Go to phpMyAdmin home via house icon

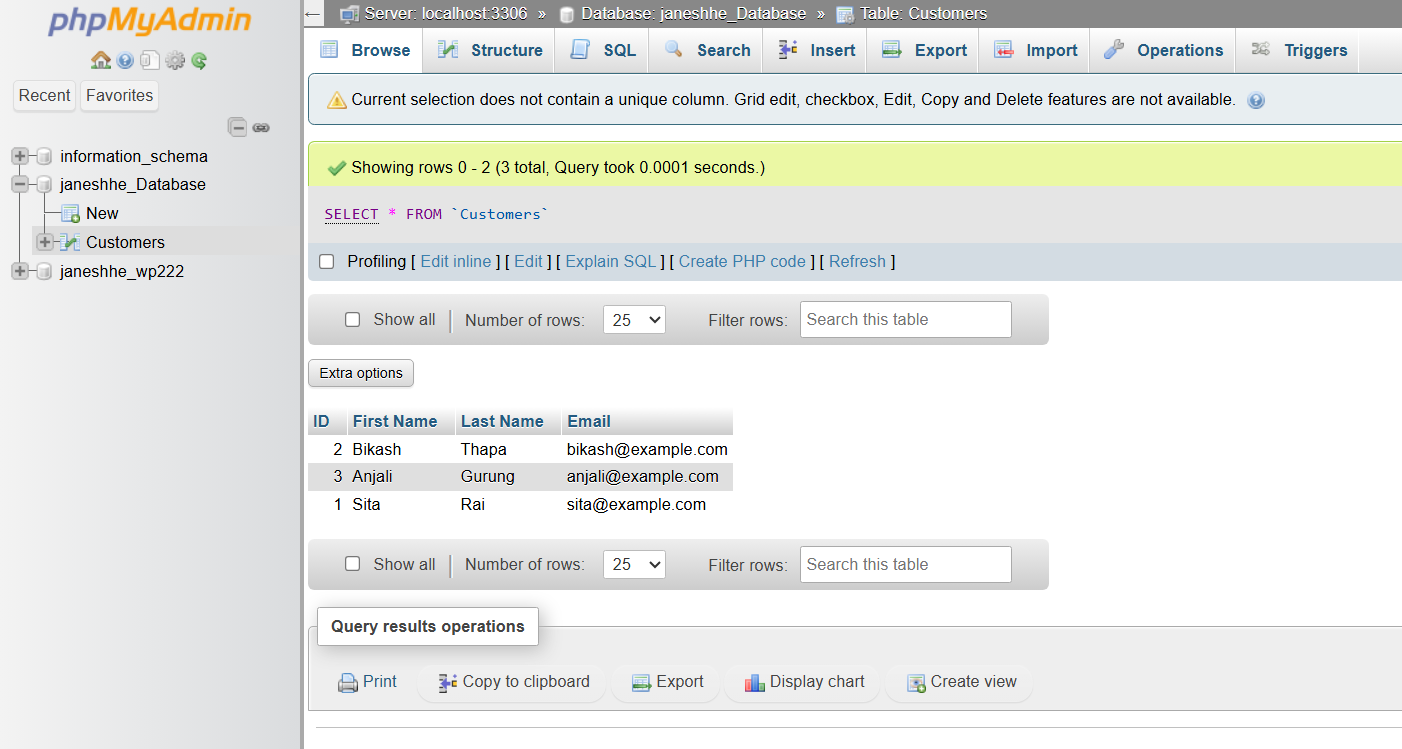click(101, 61)
